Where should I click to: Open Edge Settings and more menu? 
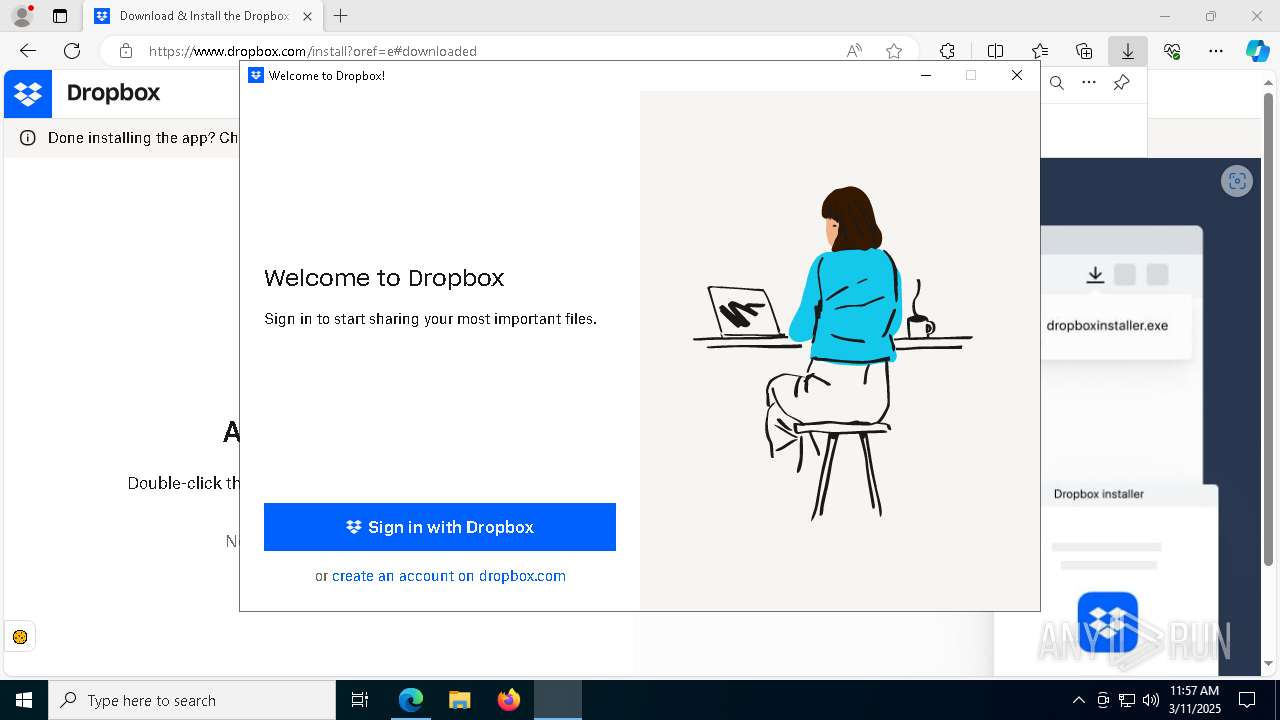click(x=1216, y=51)
